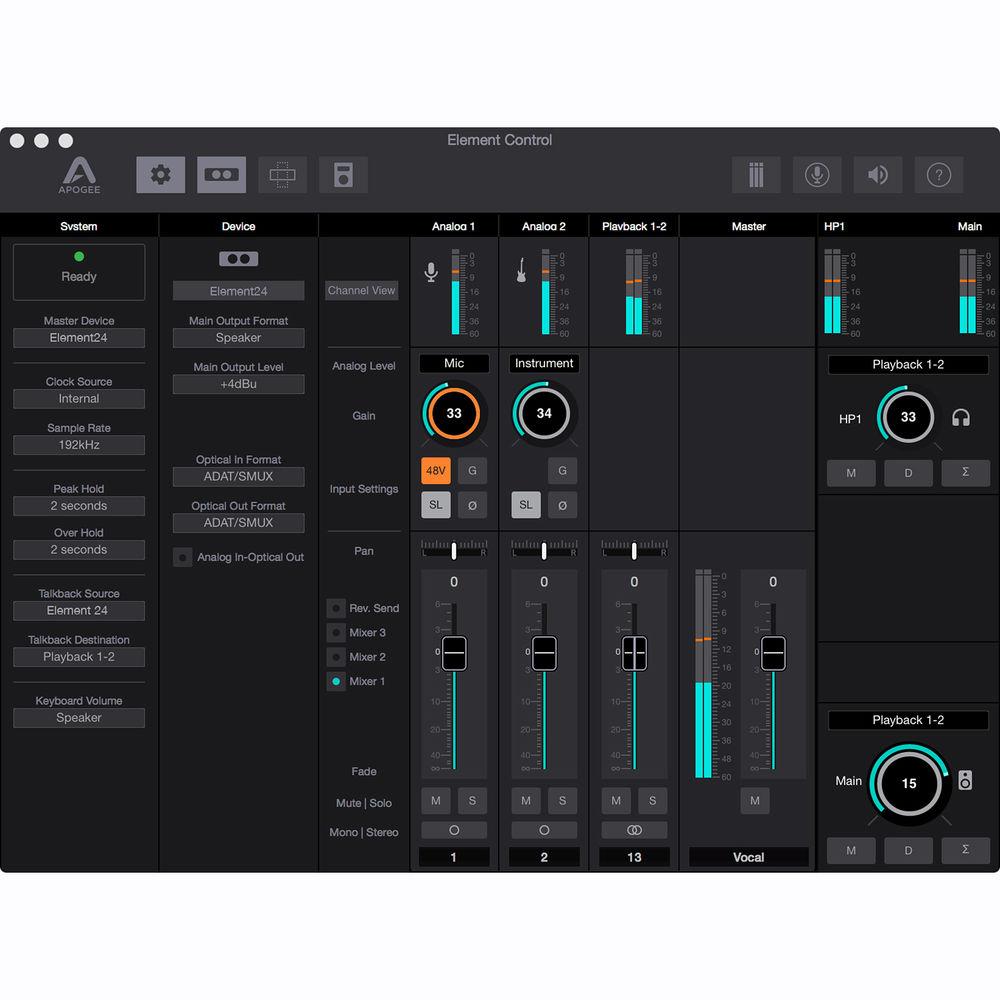Click the settings gear icon in toolbar

[x=160, y=175]
